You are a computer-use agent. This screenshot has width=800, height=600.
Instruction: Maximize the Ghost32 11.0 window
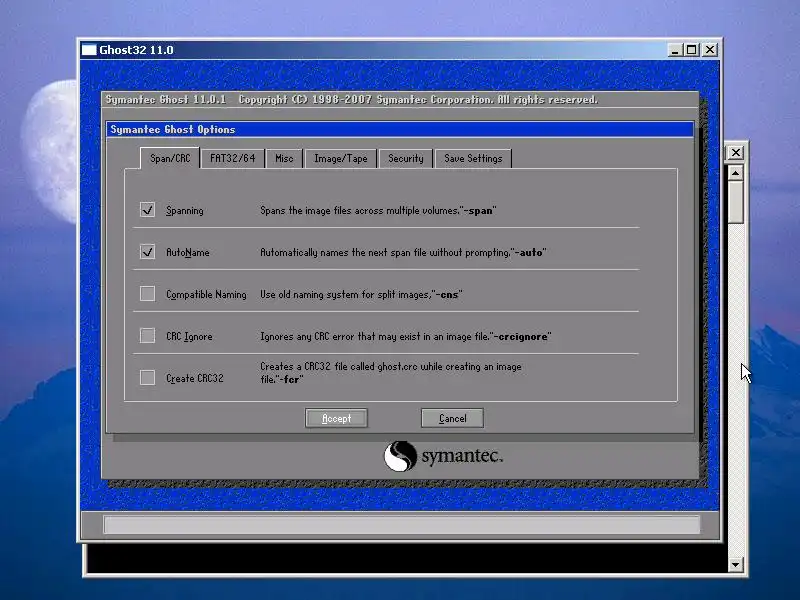(691, 50)
